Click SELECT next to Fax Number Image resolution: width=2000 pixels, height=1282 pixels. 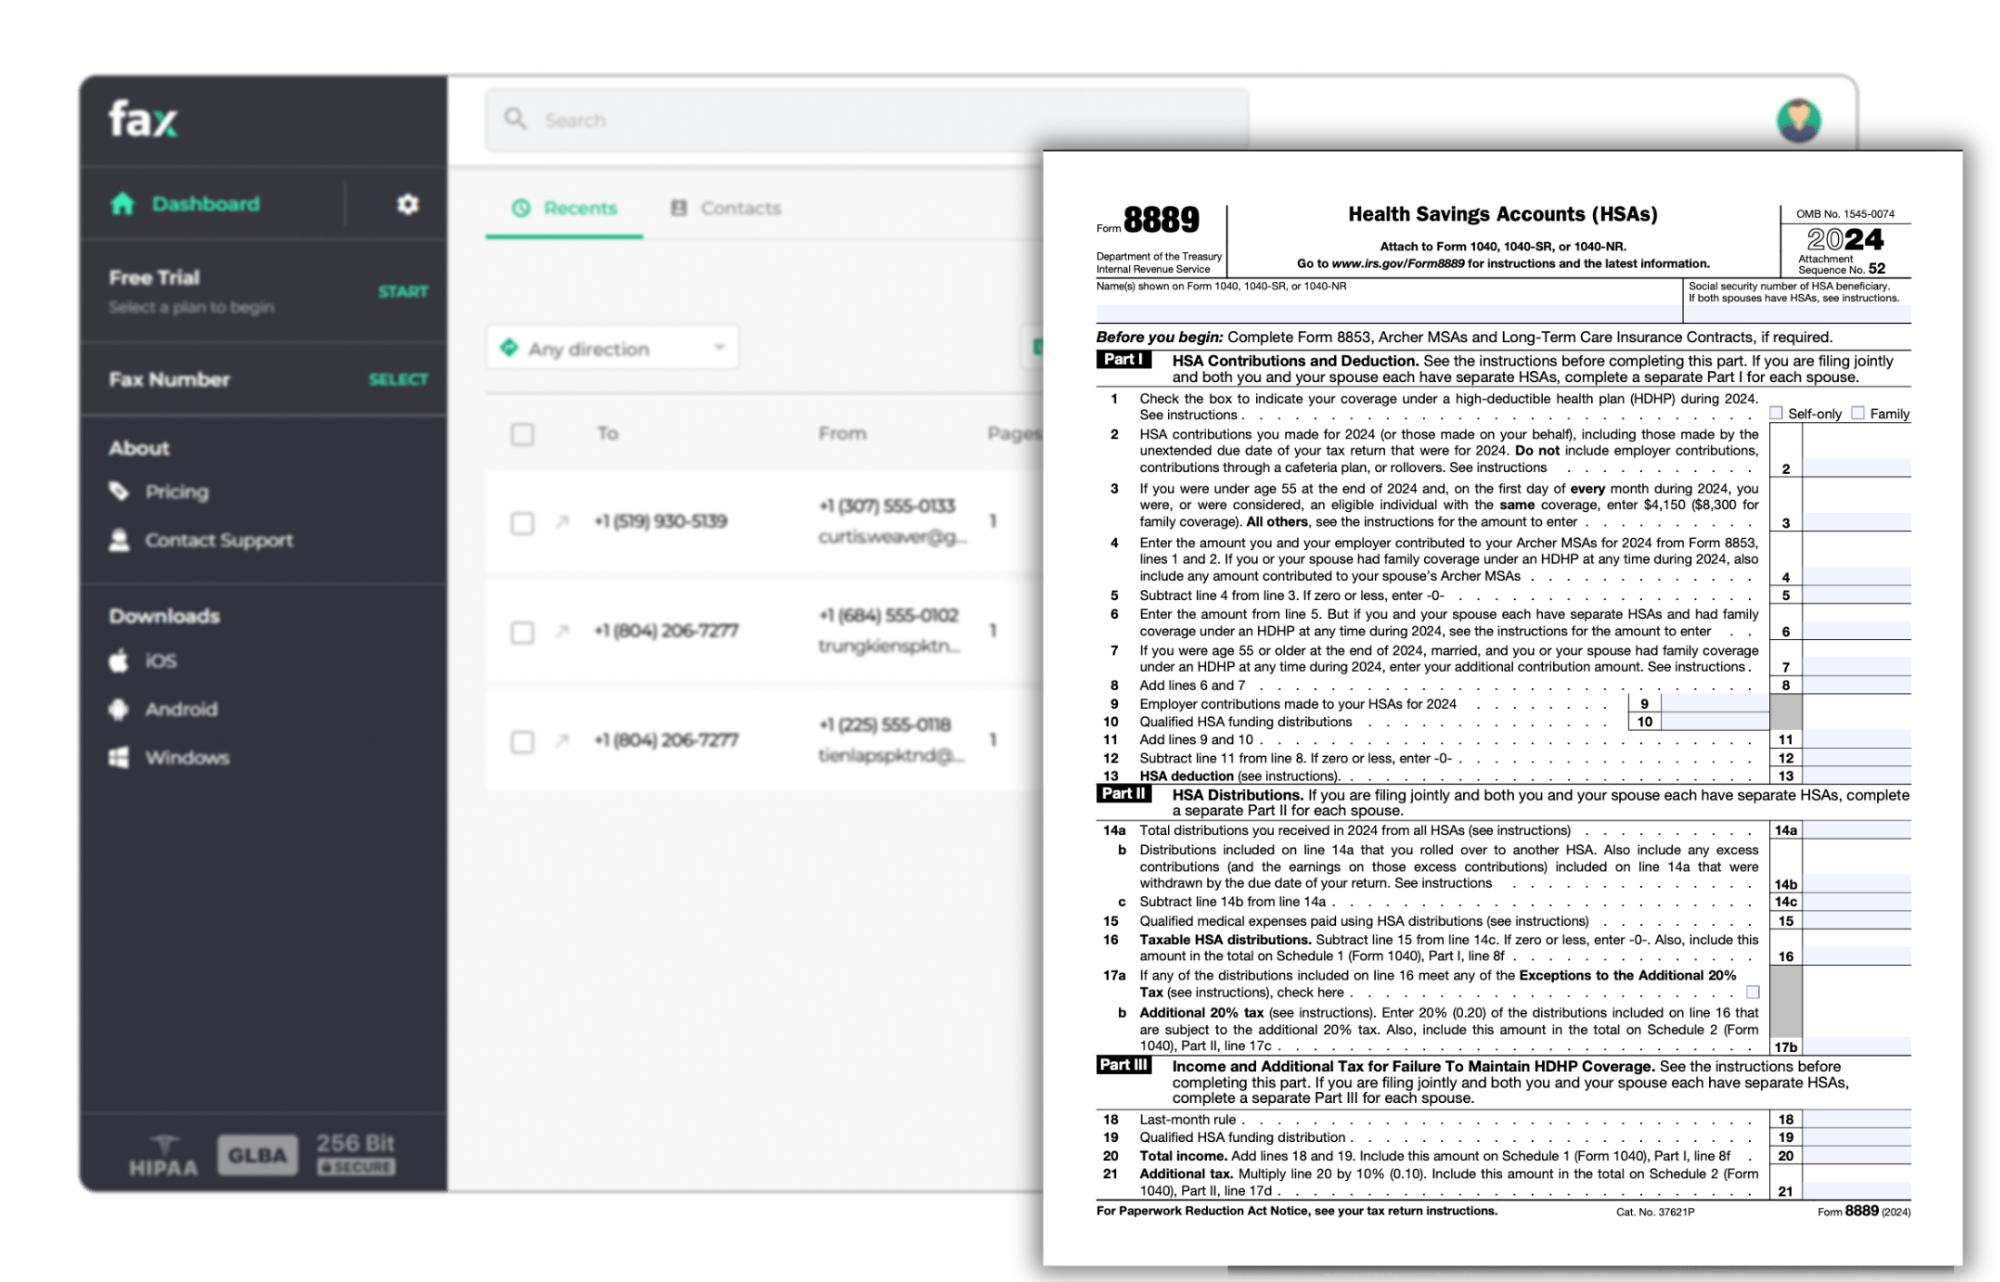[x=398, y=379]
